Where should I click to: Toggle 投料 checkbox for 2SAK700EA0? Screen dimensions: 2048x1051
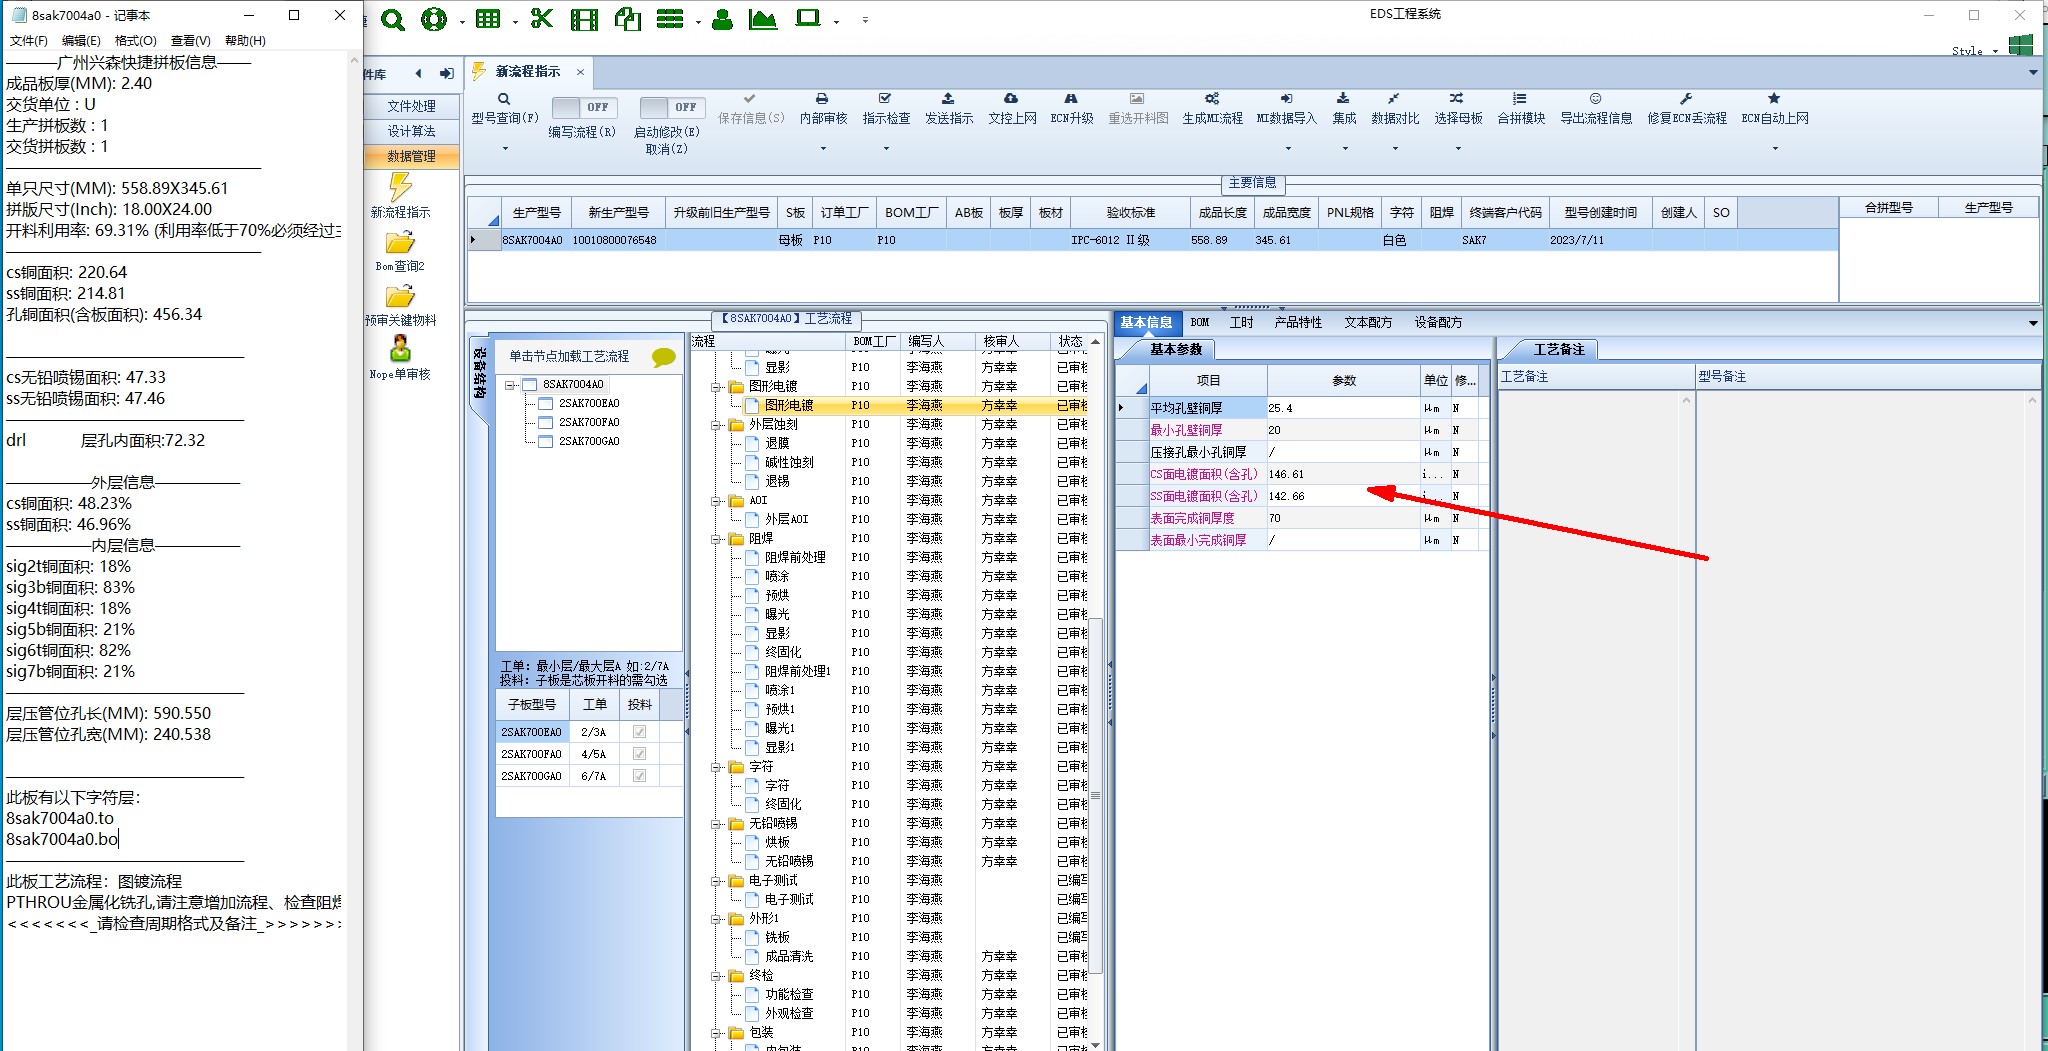pos(639,732)
